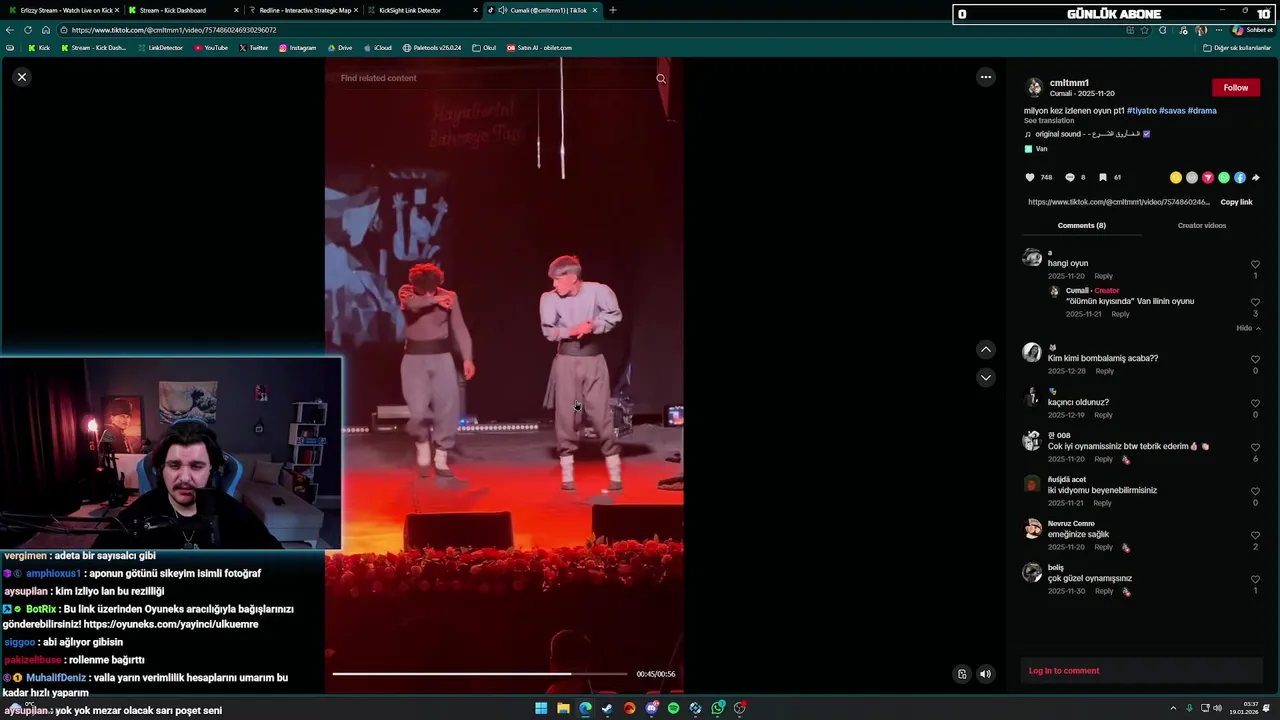Open a new browser tab with plus
The height and width of the screenshot is (720, 1280).
pyautogui.click(x=613, y=10)
